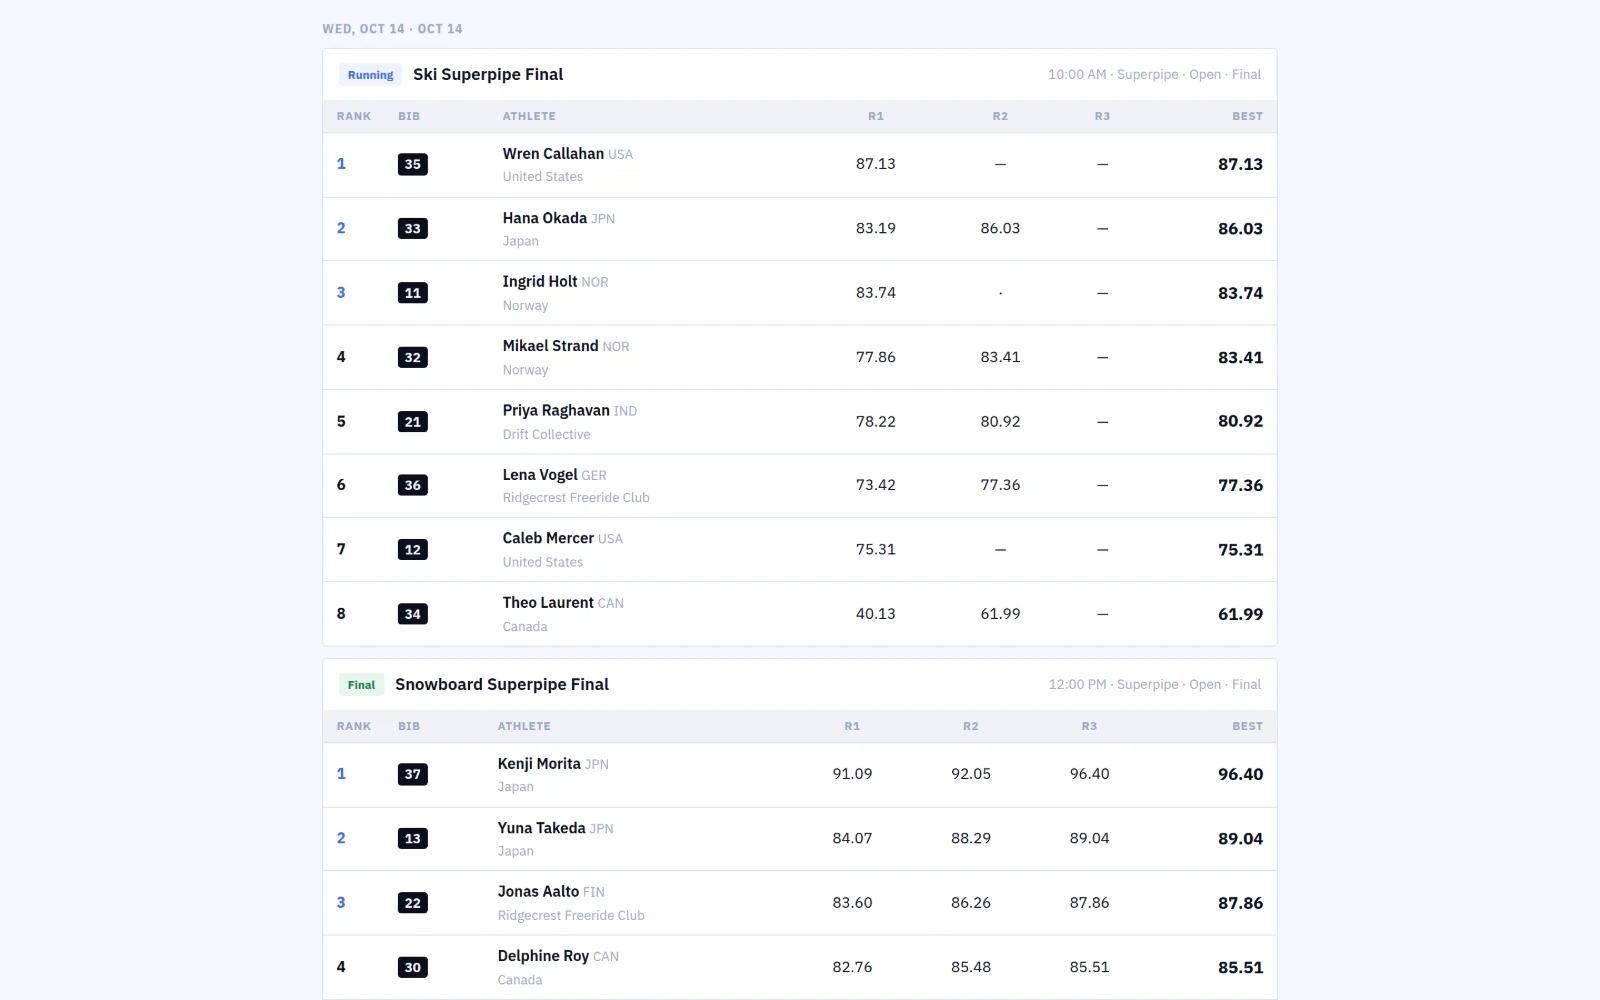Click athlete name Mikael Strand

pyautogui.click(x=550, y=346)
